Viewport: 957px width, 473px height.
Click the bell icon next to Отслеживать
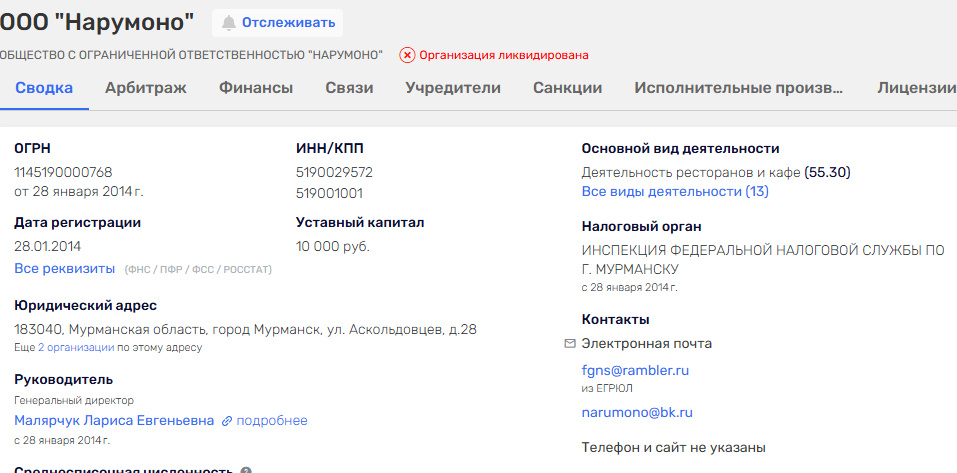pyautogui.click(x=229, y=23)
